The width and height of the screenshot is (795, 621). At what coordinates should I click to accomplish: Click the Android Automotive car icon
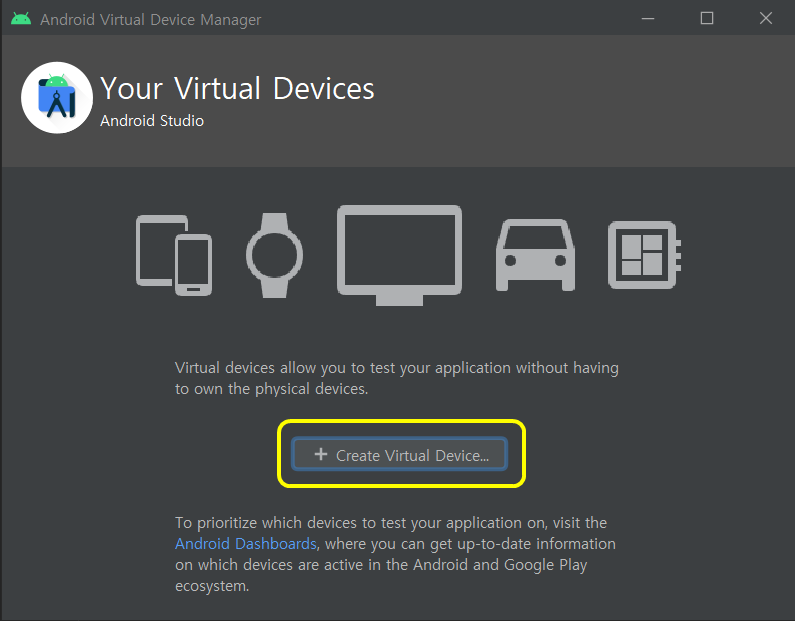coord(535,255)
